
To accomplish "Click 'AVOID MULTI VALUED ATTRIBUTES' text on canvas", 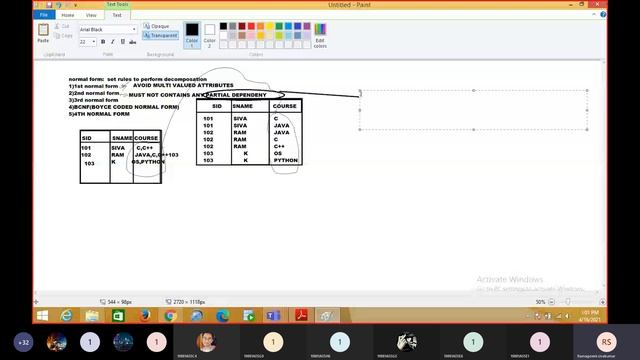I will tap(183, 85).
